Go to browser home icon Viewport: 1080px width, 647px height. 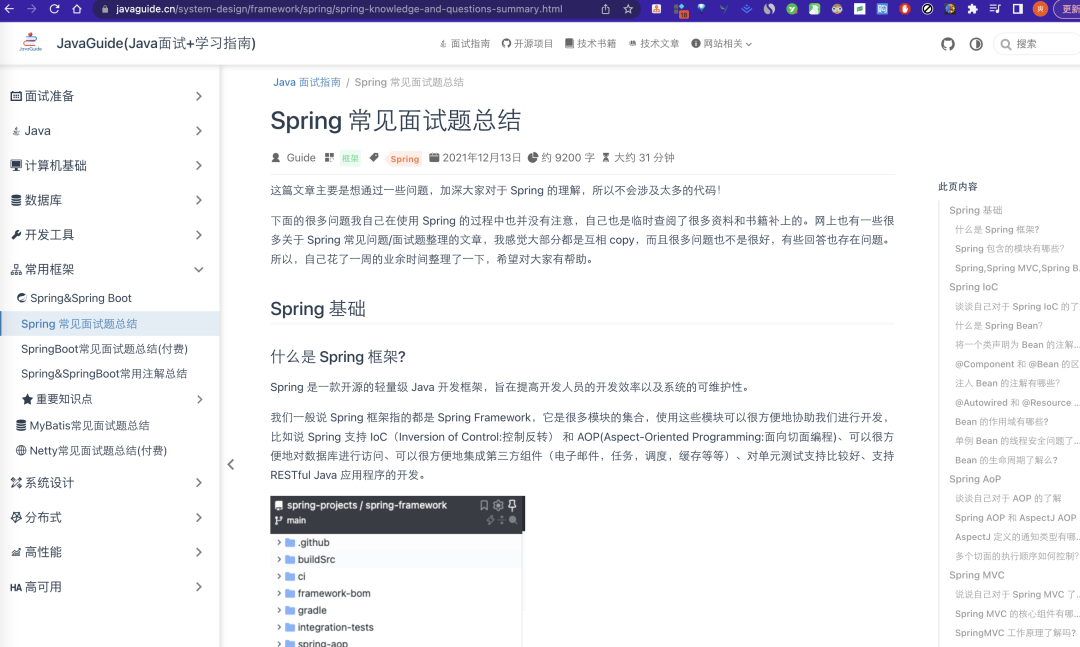tap(77, 9)
